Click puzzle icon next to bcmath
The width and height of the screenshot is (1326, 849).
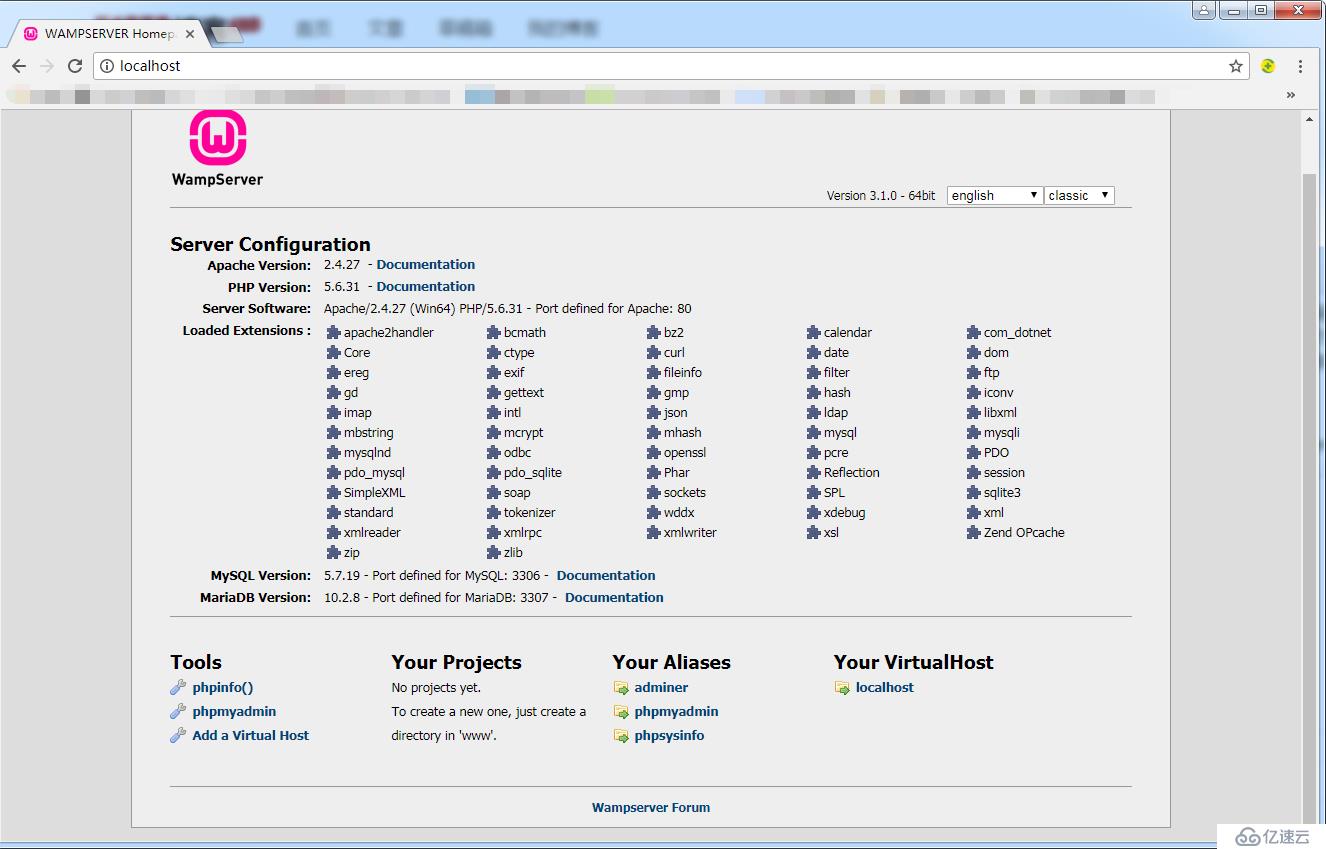pyautogui.click(x=494, y=332)
